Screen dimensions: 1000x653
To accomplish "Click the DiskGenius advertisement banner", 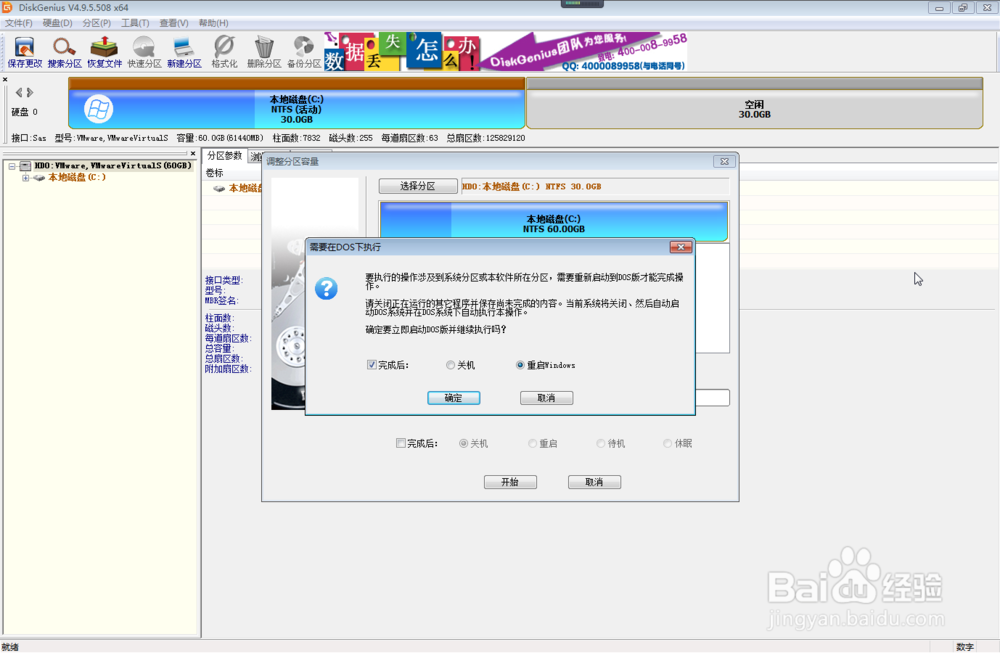I will click(505, 51).
